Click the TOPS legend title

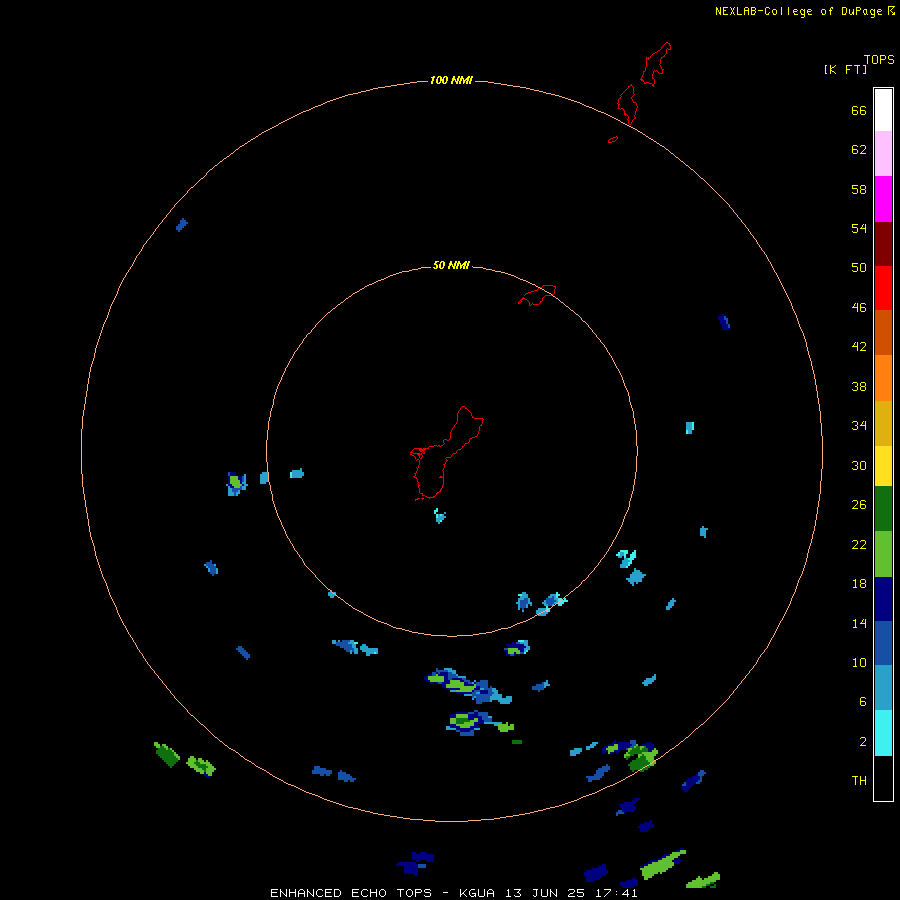coord(879,60)
